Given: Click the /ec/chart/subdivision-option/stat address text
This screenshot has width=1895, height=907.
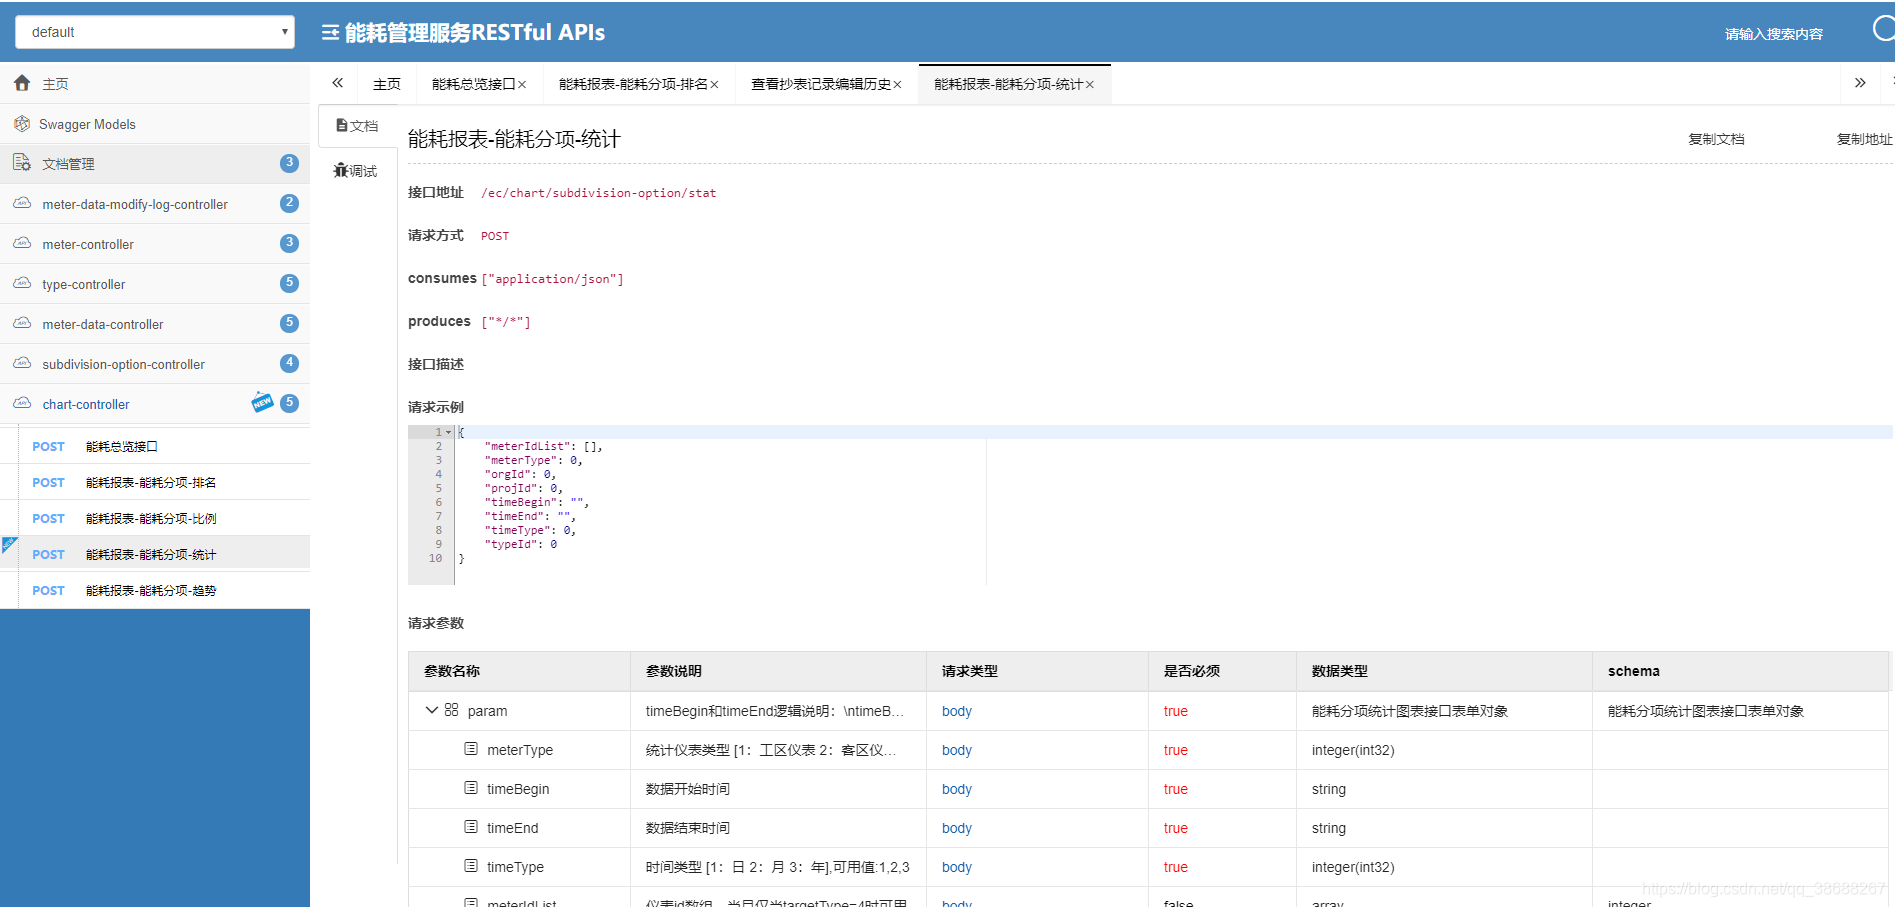Looking at the screenshot, I should tap(599, 193).
